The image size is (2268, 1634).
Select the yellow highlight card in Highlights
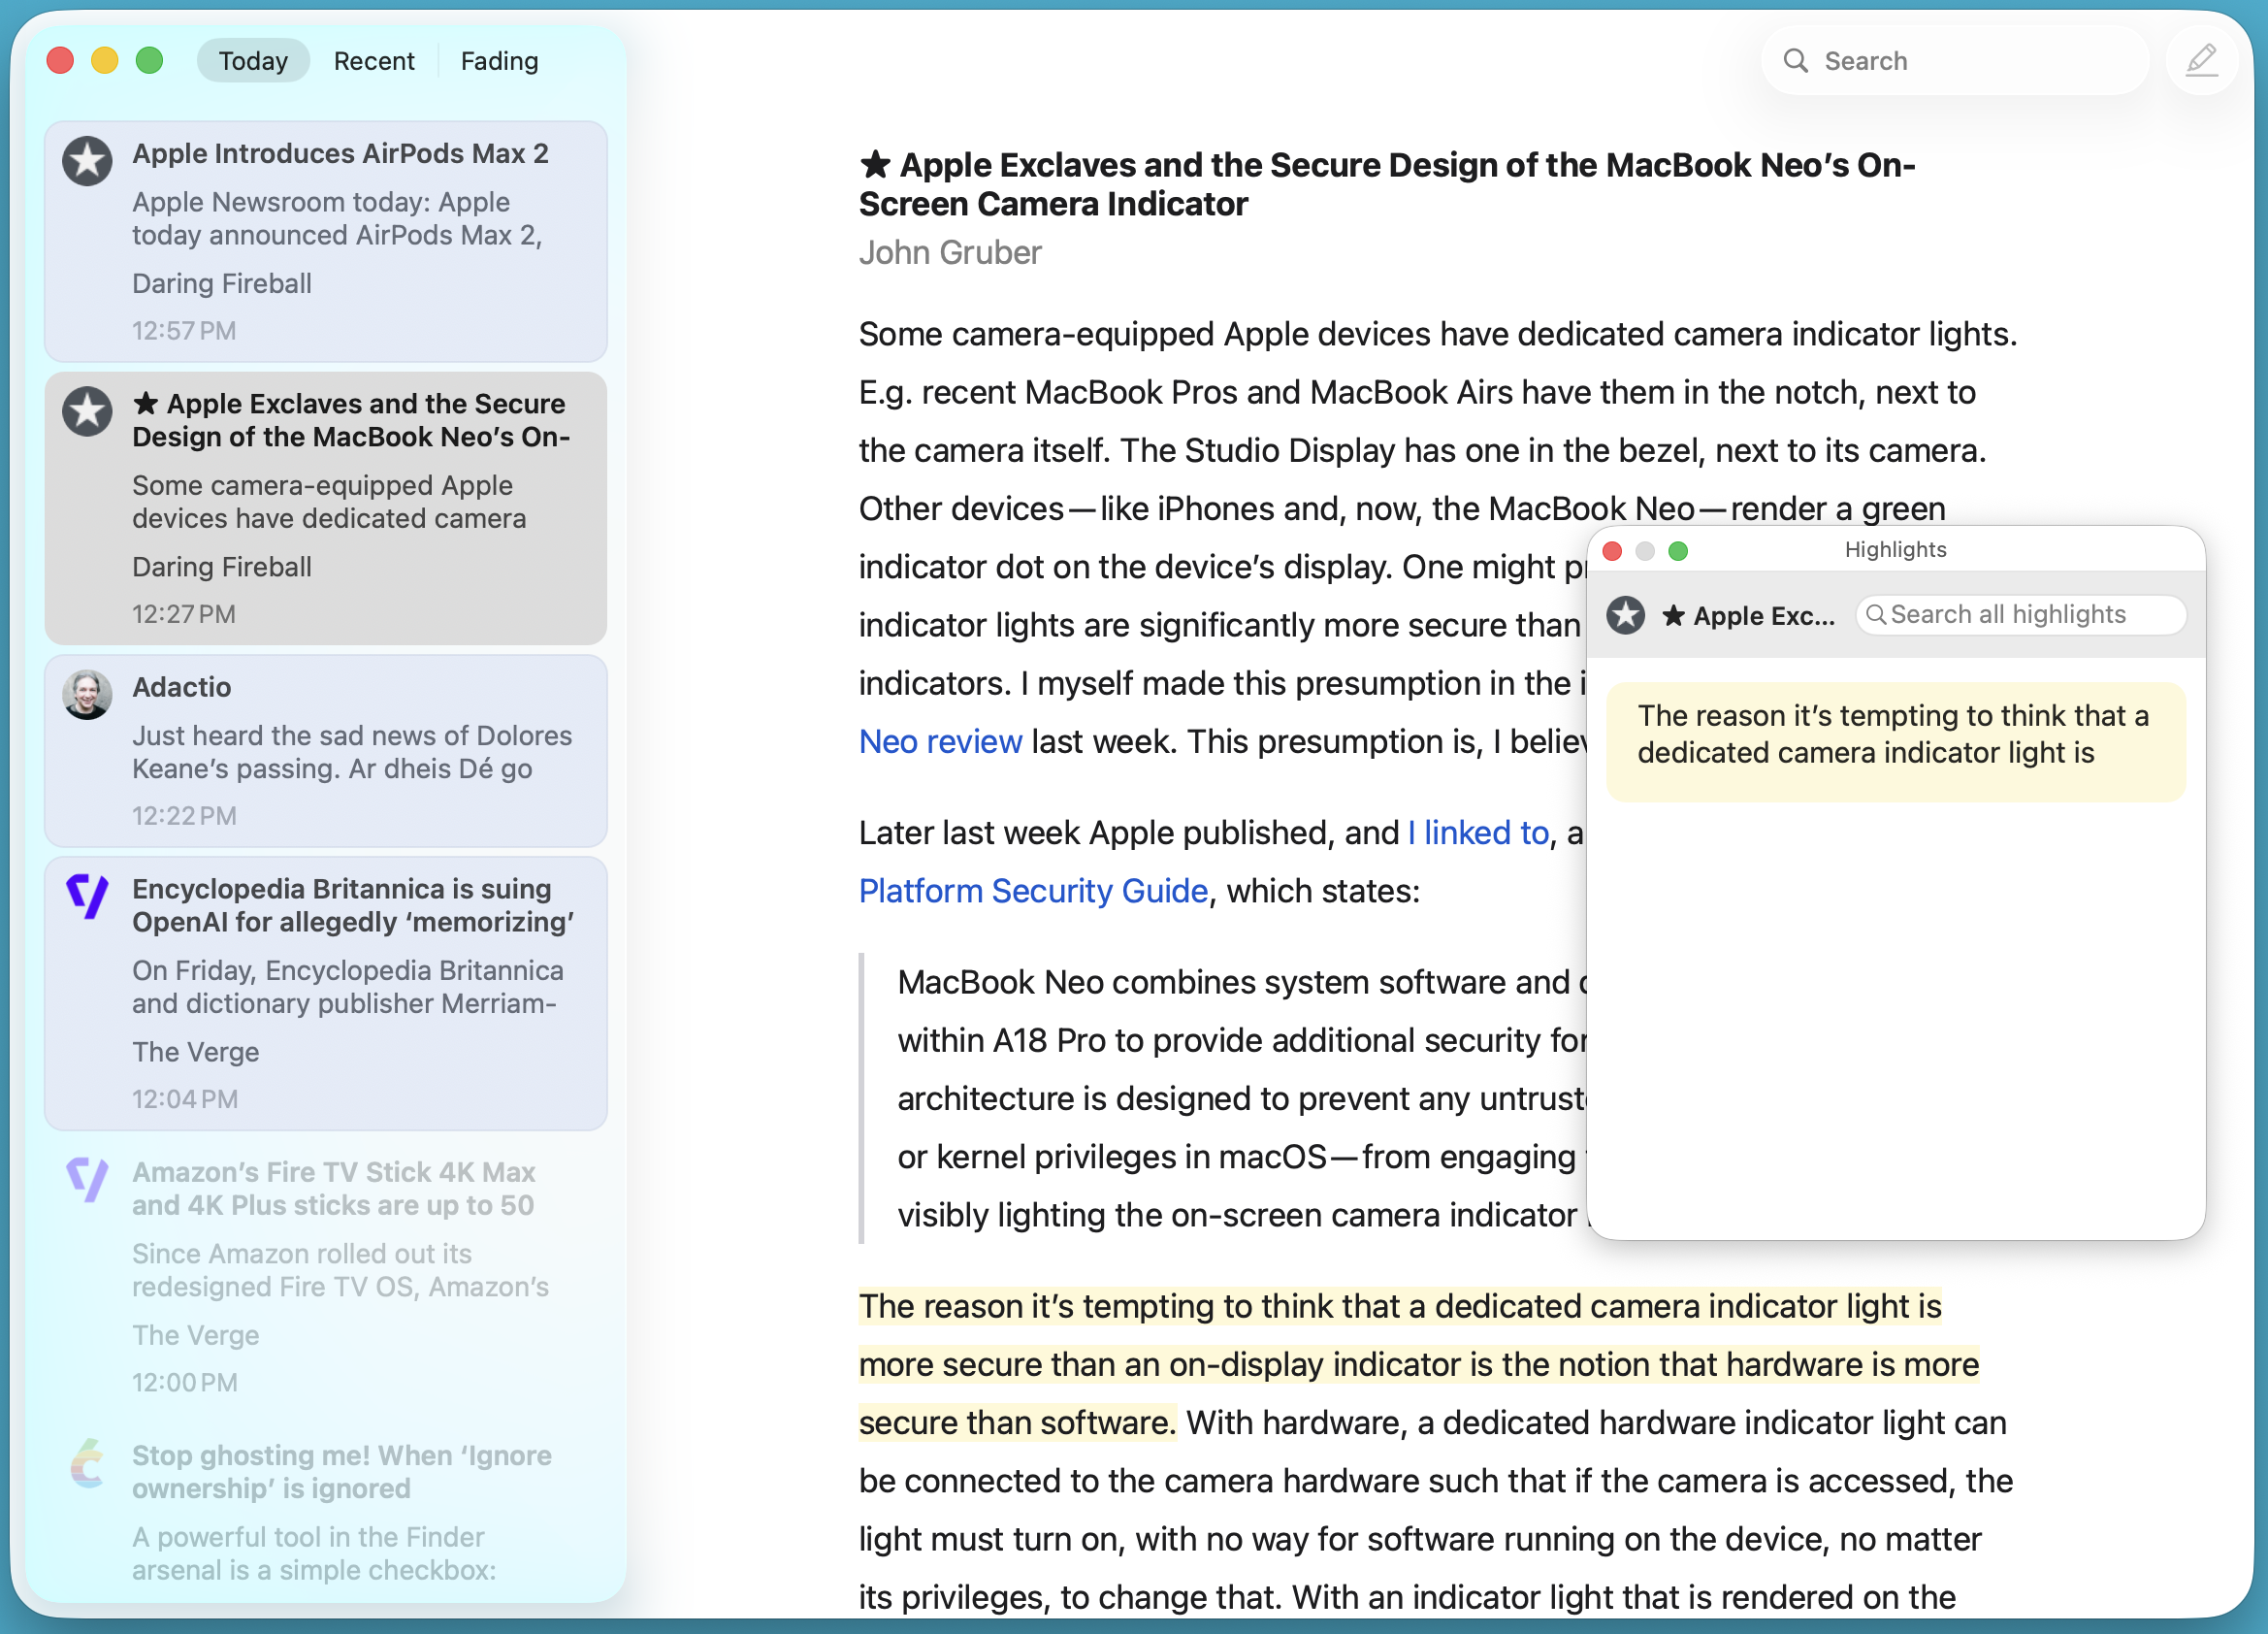(1895, 741)
